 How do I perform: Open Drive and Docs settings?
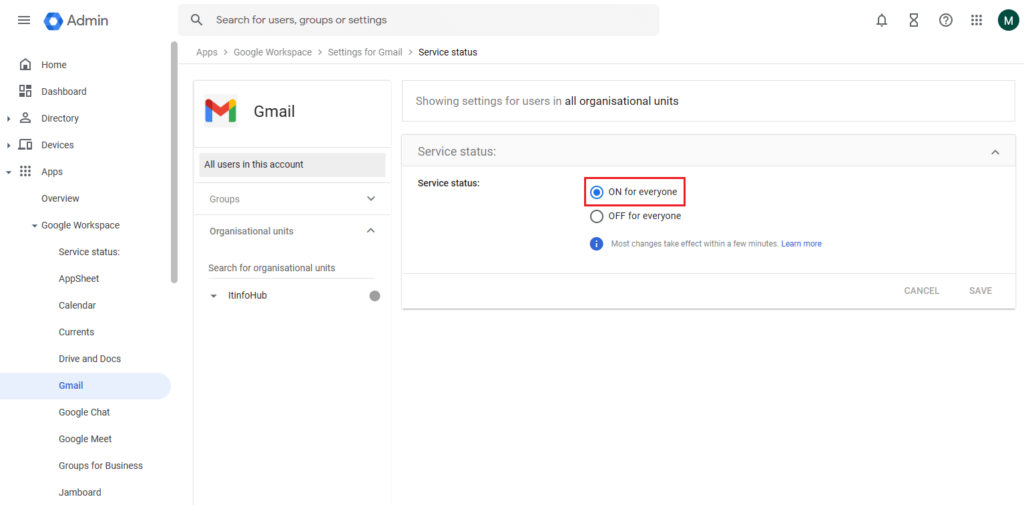[89, 359]
